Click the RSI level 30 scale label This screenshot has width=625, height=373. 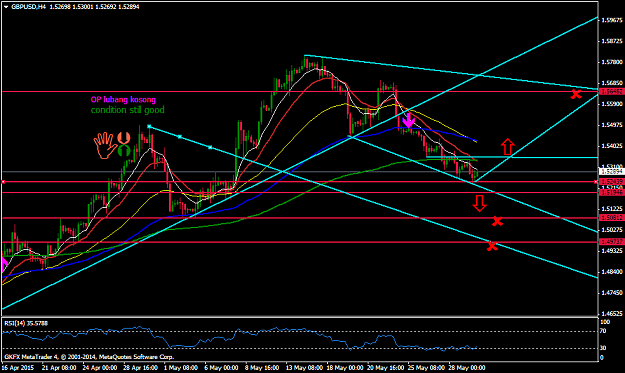coord(603,348)
